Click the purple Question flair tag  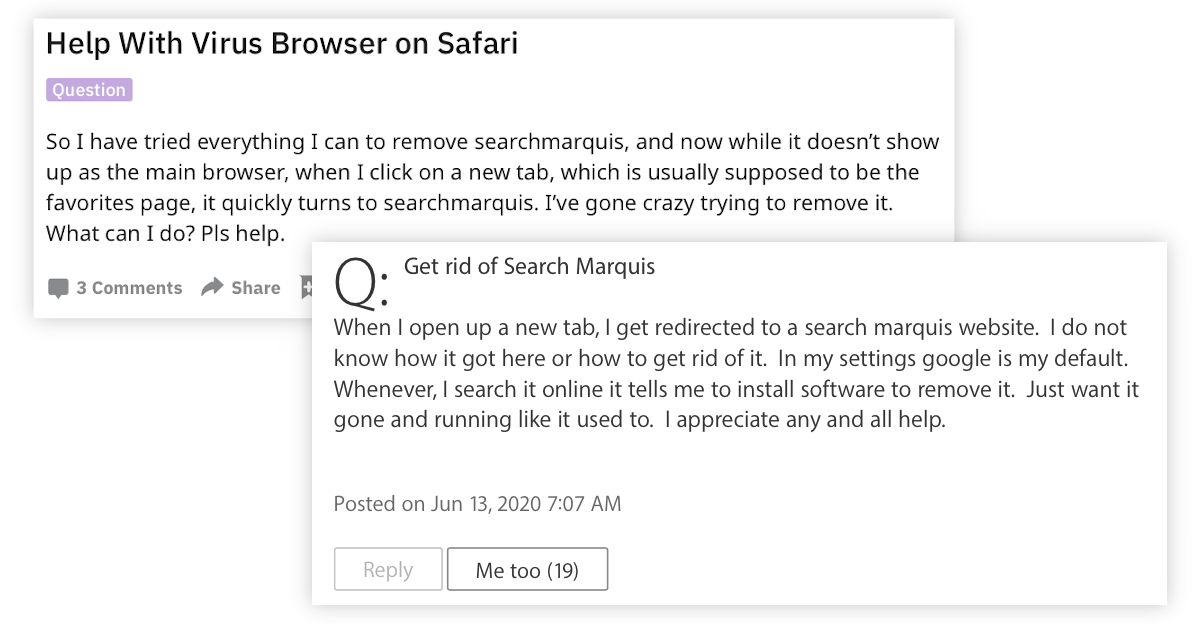89,90
